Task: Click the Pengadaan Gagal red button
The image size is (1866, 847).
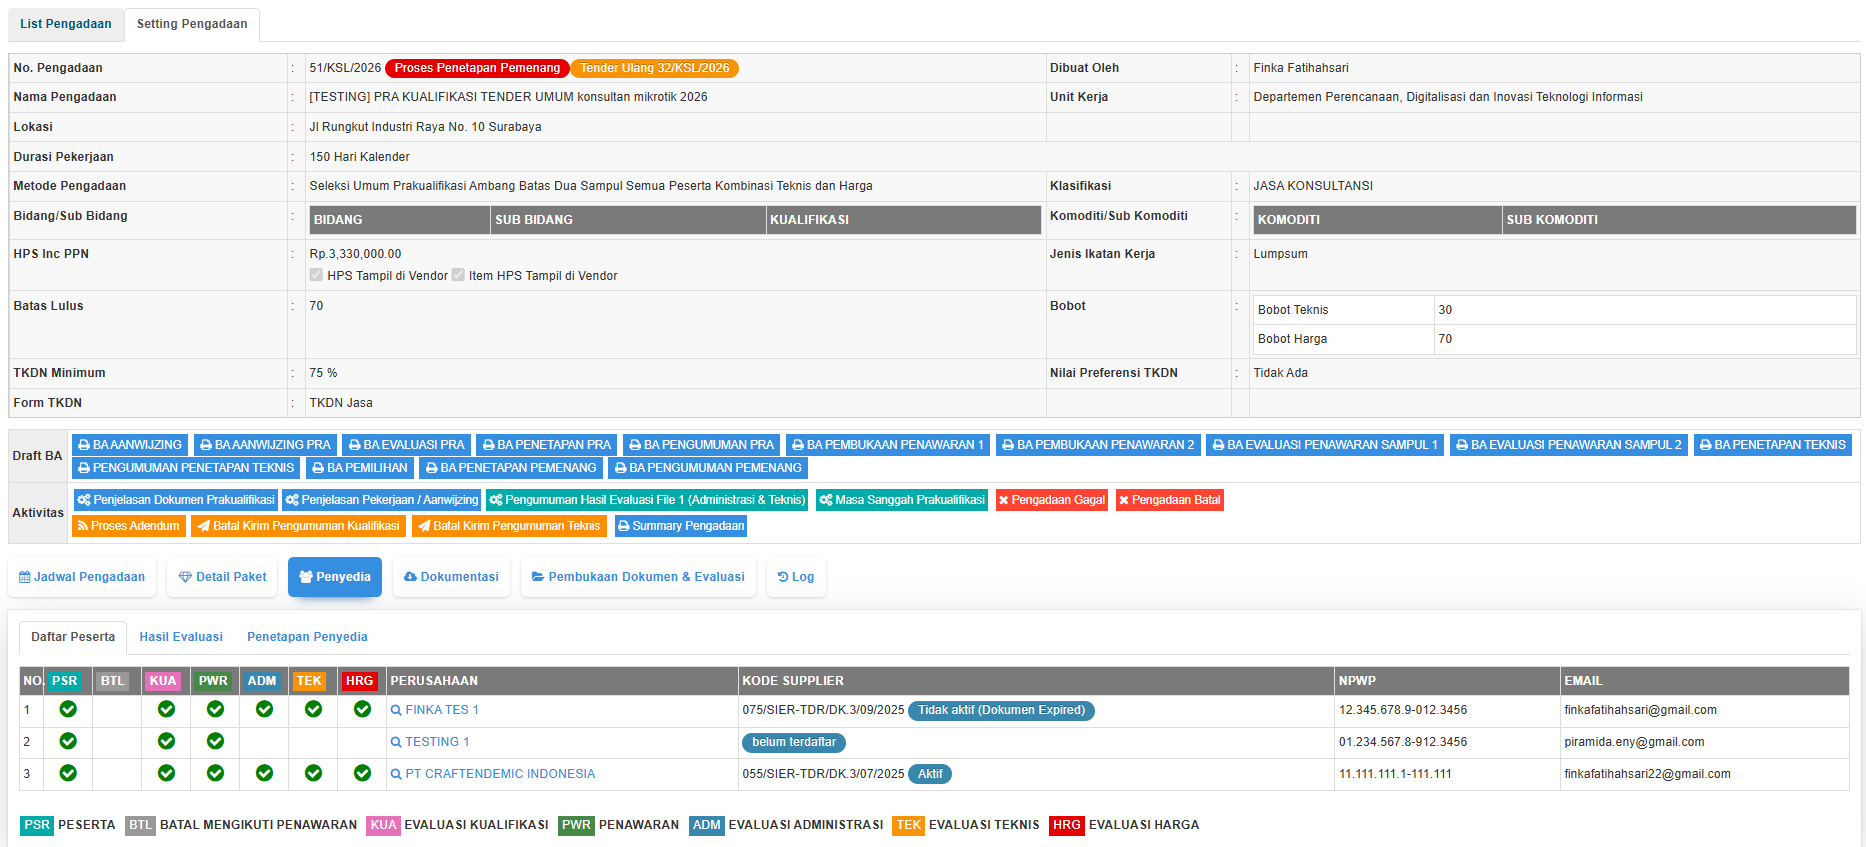Action: [1051, 500]
